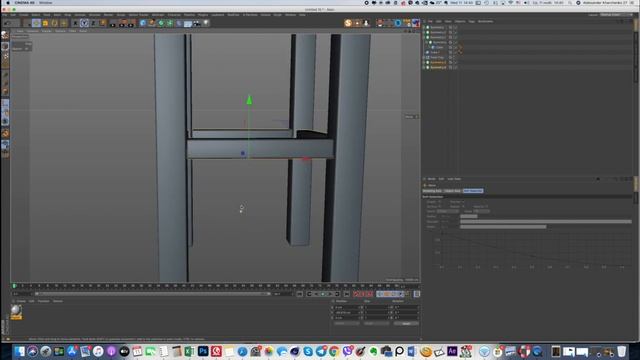Screen dimensions: 640x360
Task: Select the Pen spline tool icon
Action: pyautogui.click(x=152, y=23)
